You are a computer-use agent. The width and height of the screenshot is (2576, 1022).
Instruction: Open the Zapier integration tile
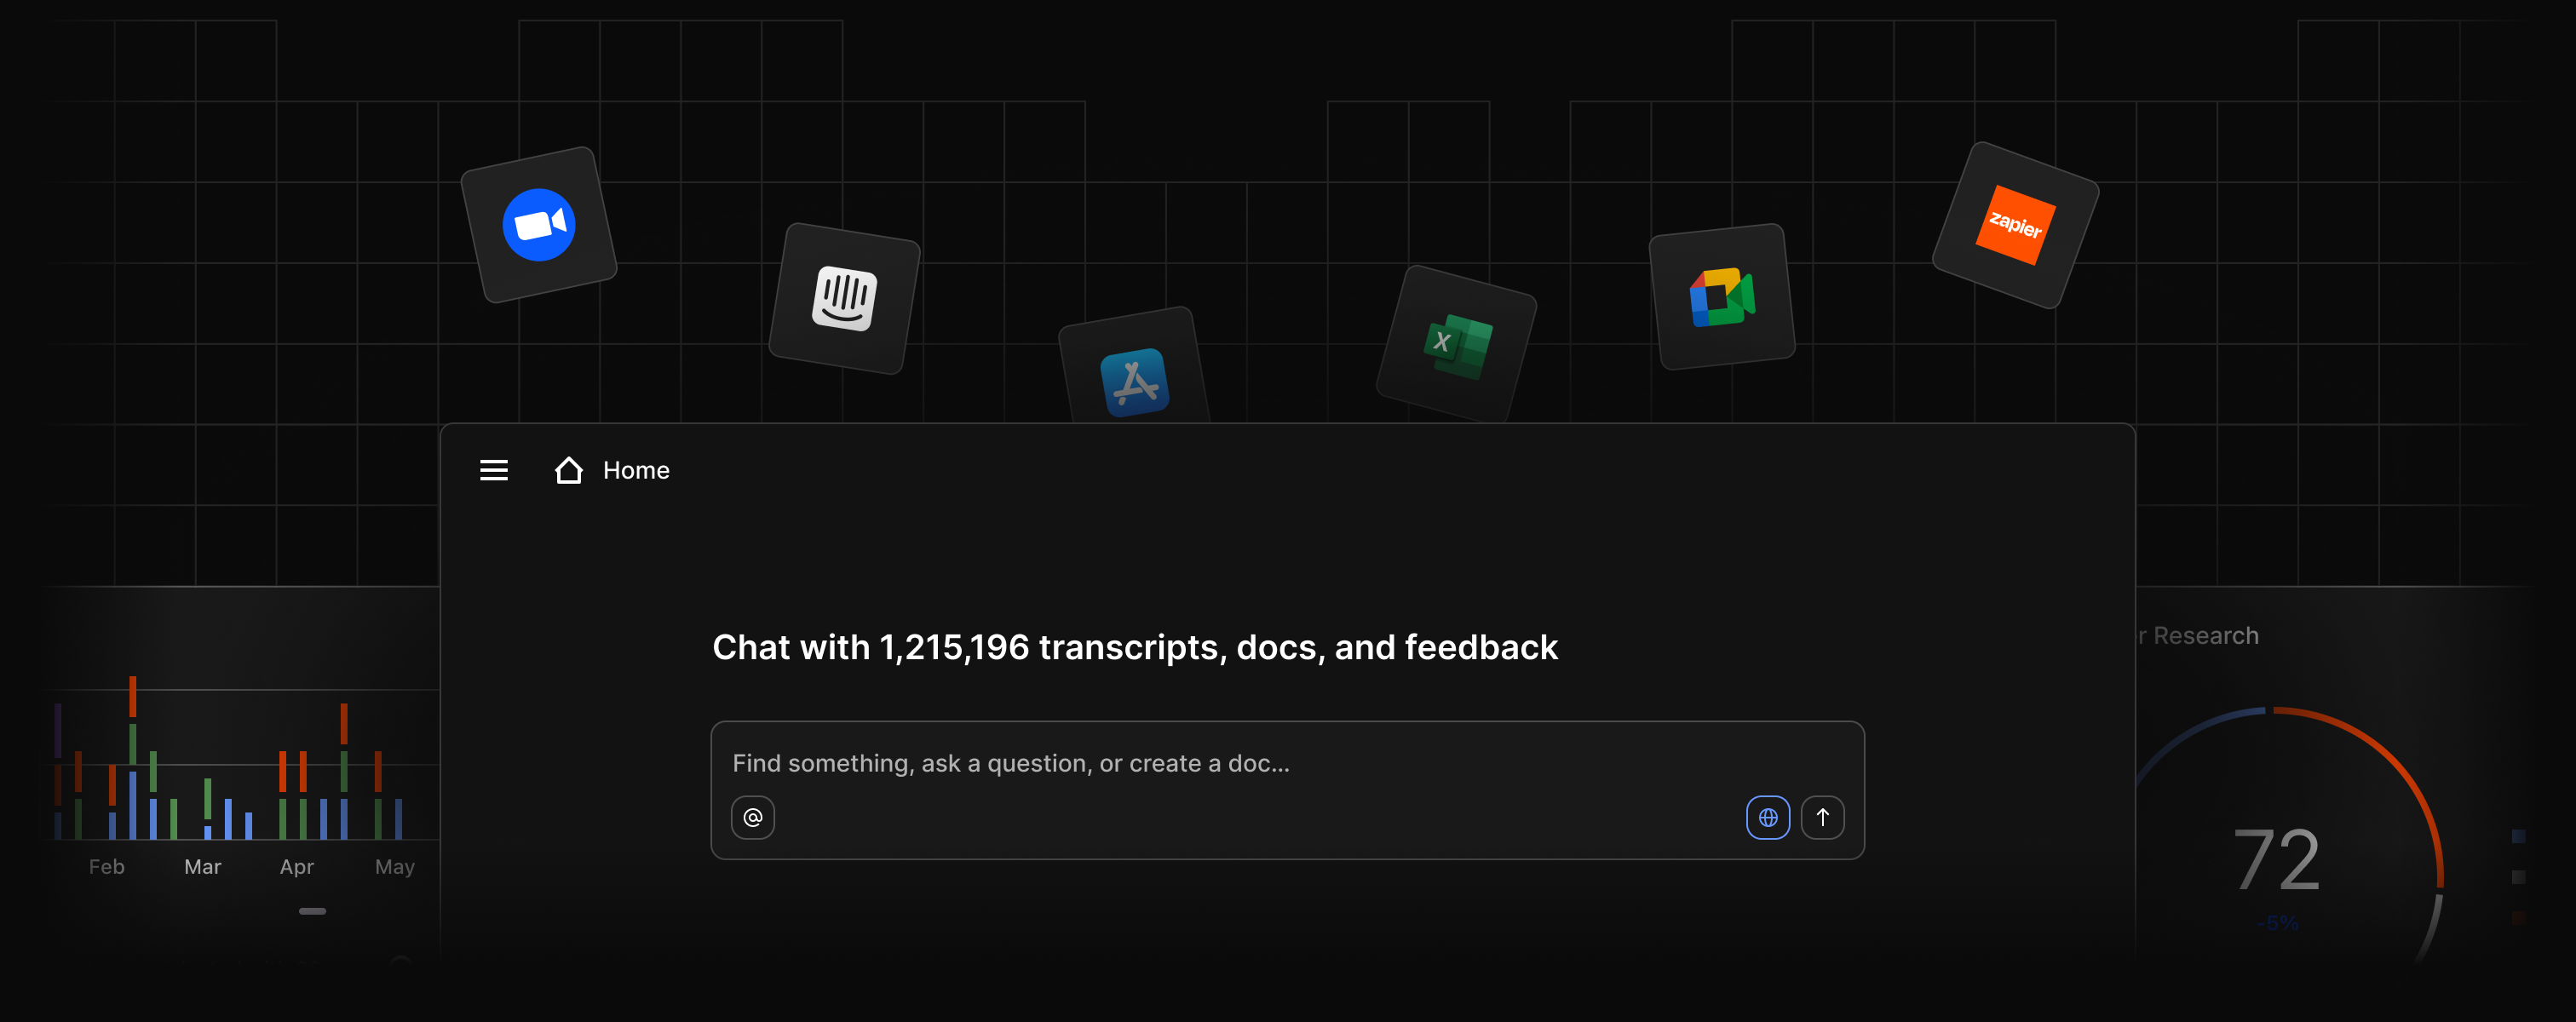coord(2015,225)
